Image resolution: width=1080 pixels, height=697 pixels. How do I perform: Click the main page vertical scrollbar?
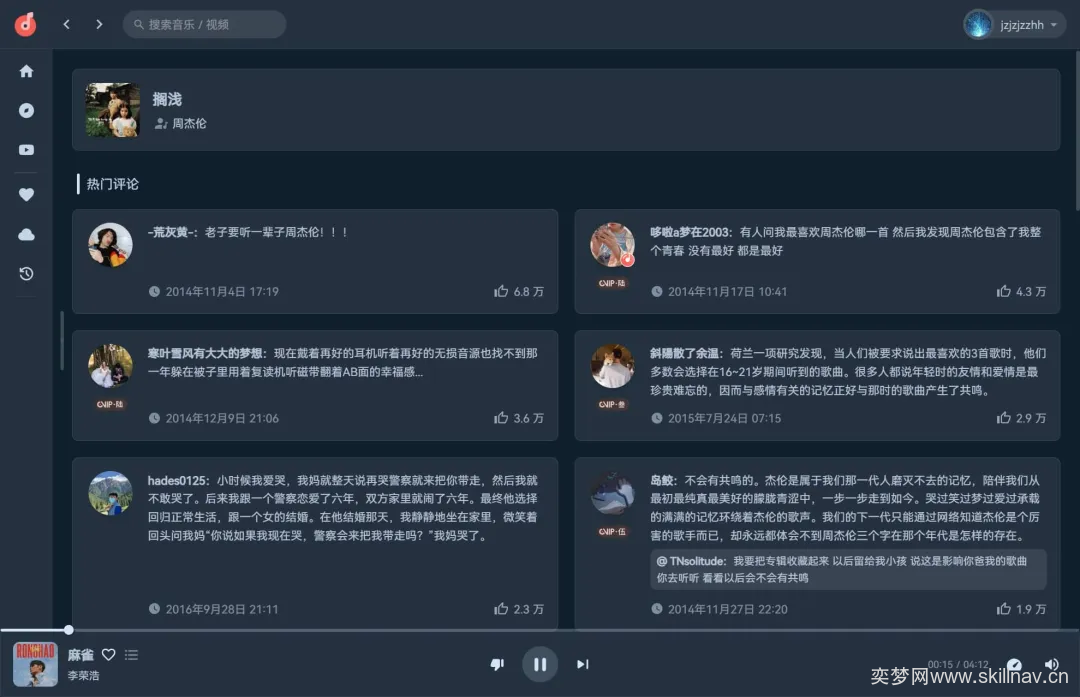tap(1077, 131)
